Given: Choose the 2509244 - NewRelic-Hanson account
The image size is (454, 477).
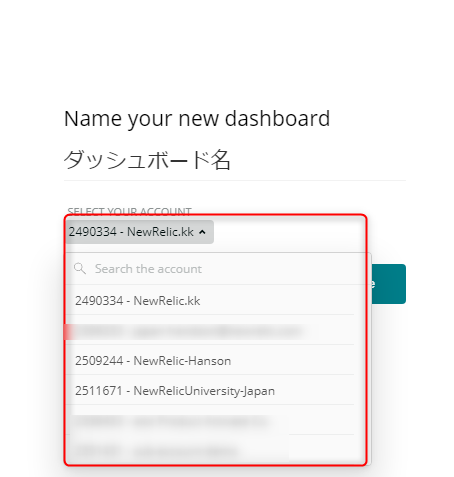Looking at the screenshot, I should click(x=210, y=361).
